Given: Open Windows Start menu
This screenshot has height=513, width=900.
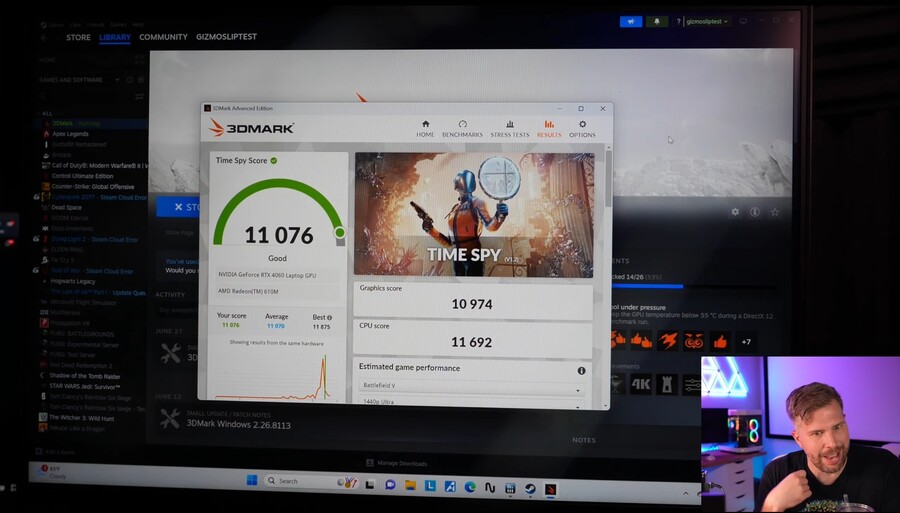Looking at the screenshot, I should point(251,480).
